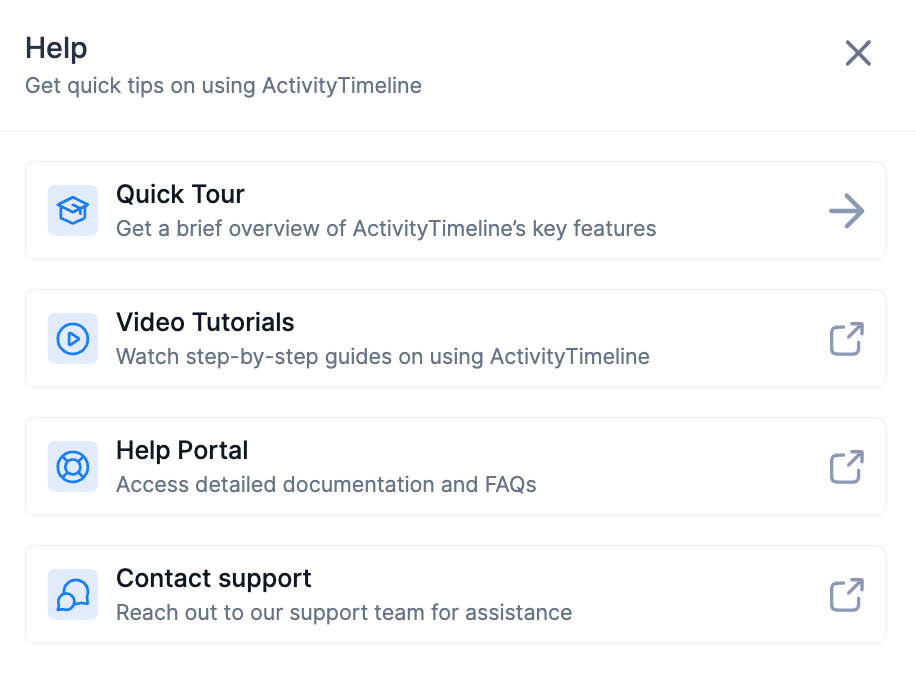Viewport: 916px width, 674px height.
Task: Click empty space inside the Help Portal card
Action: click(680, 466)
